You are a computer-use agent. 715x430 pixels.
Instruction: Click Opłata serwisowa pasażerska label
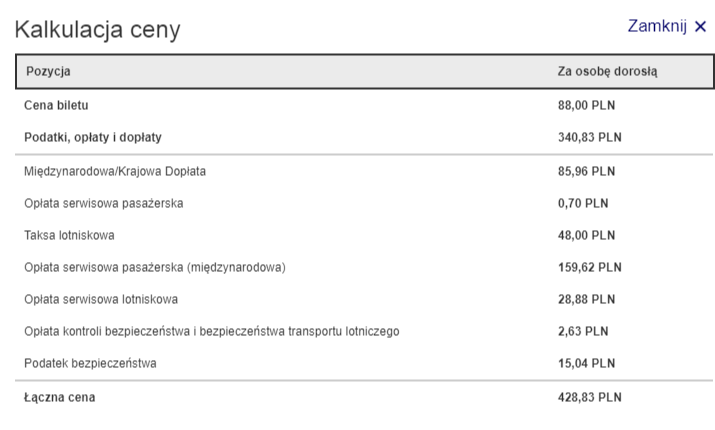(x=104, y=203)
